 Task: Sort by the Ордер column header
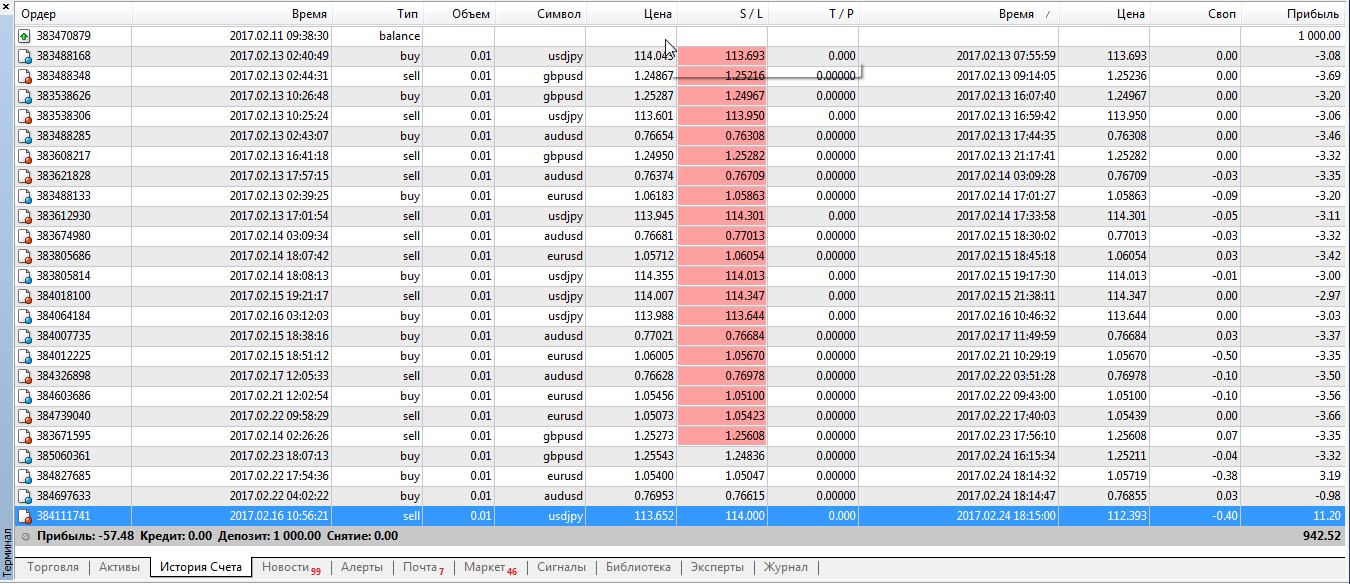[x=73, y=14]
